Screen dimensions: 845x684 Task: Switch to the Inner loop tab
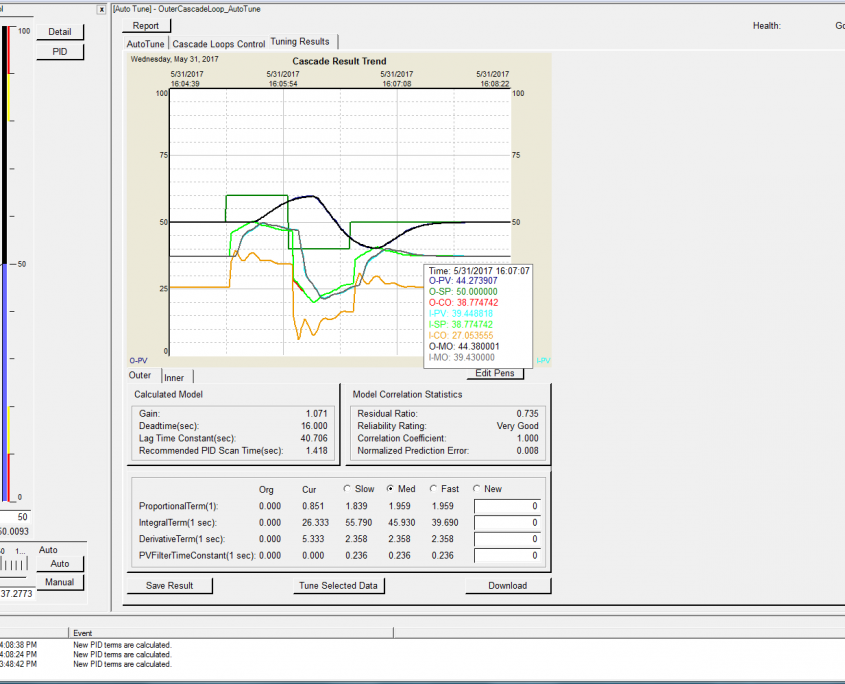coord(174,377)
